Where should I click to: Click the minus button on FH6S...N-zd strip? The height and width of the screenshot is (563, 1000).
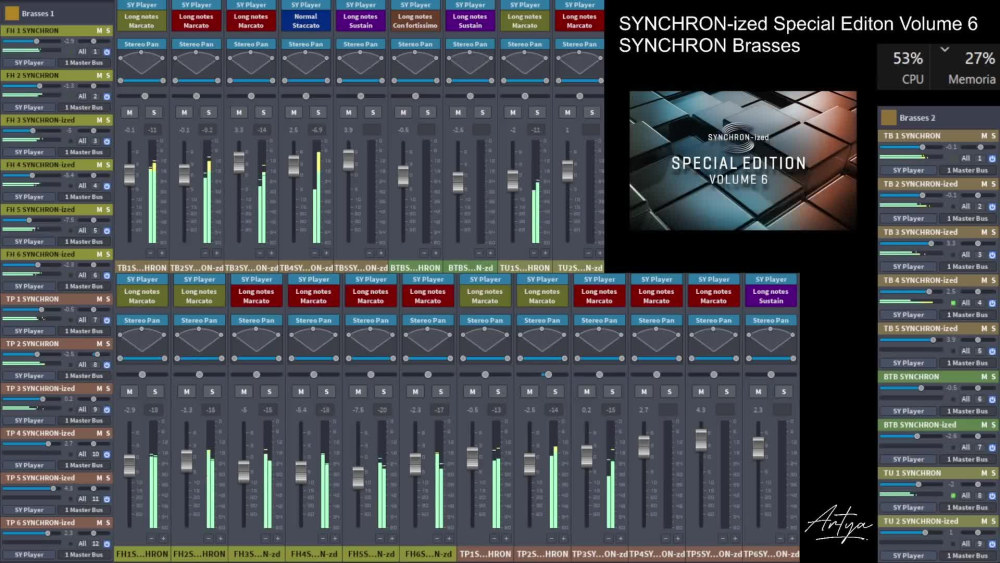pos(436,539)
